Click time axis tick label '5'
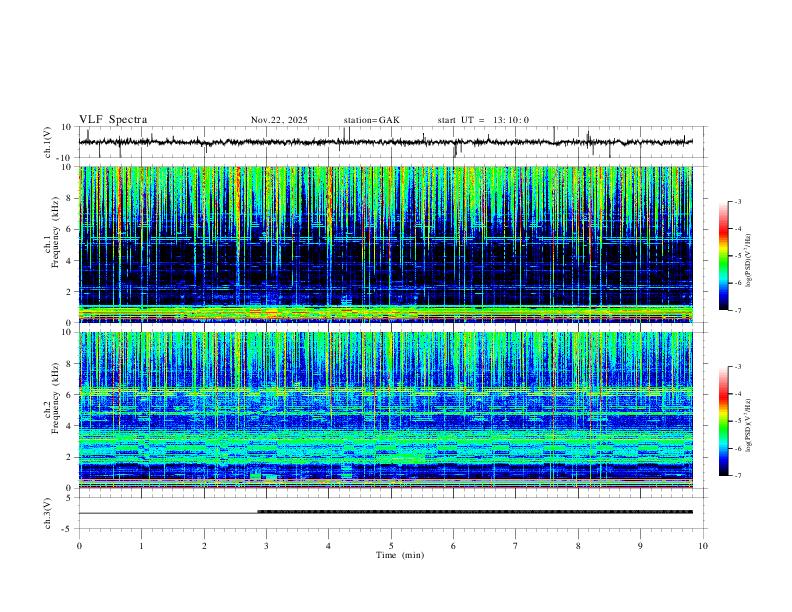 coord(391,546)
